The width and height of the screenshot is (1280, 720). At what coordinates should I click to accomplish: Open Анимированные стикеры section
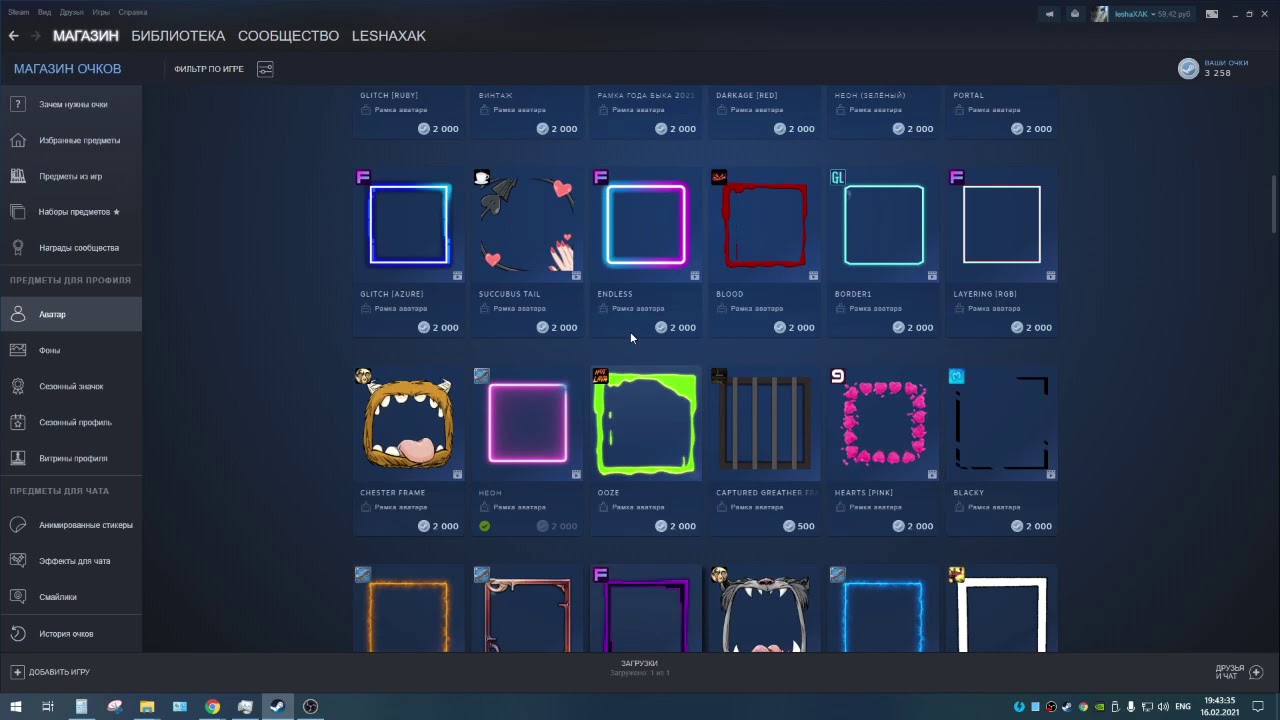pyautogui.click(x=71, y=525)
